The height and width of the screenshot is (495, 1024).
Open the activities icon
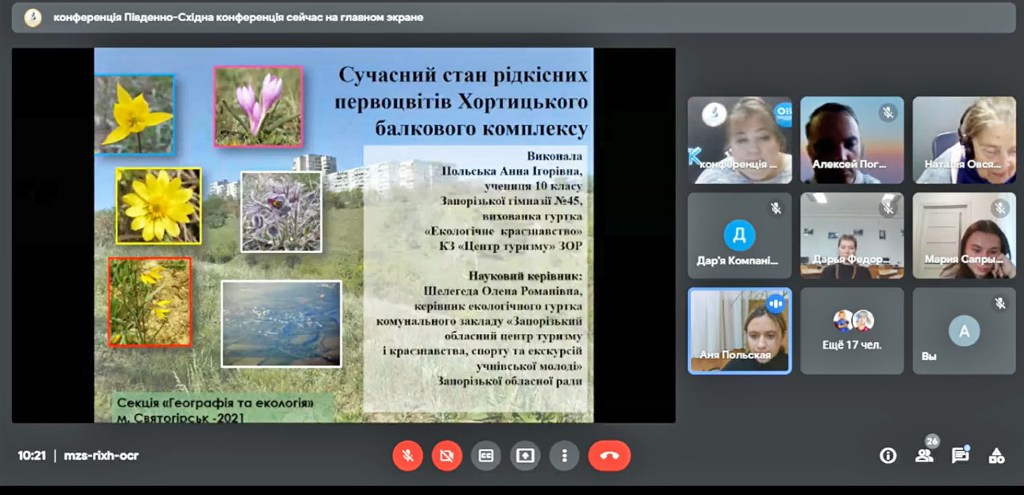click(x=996, y=456)
